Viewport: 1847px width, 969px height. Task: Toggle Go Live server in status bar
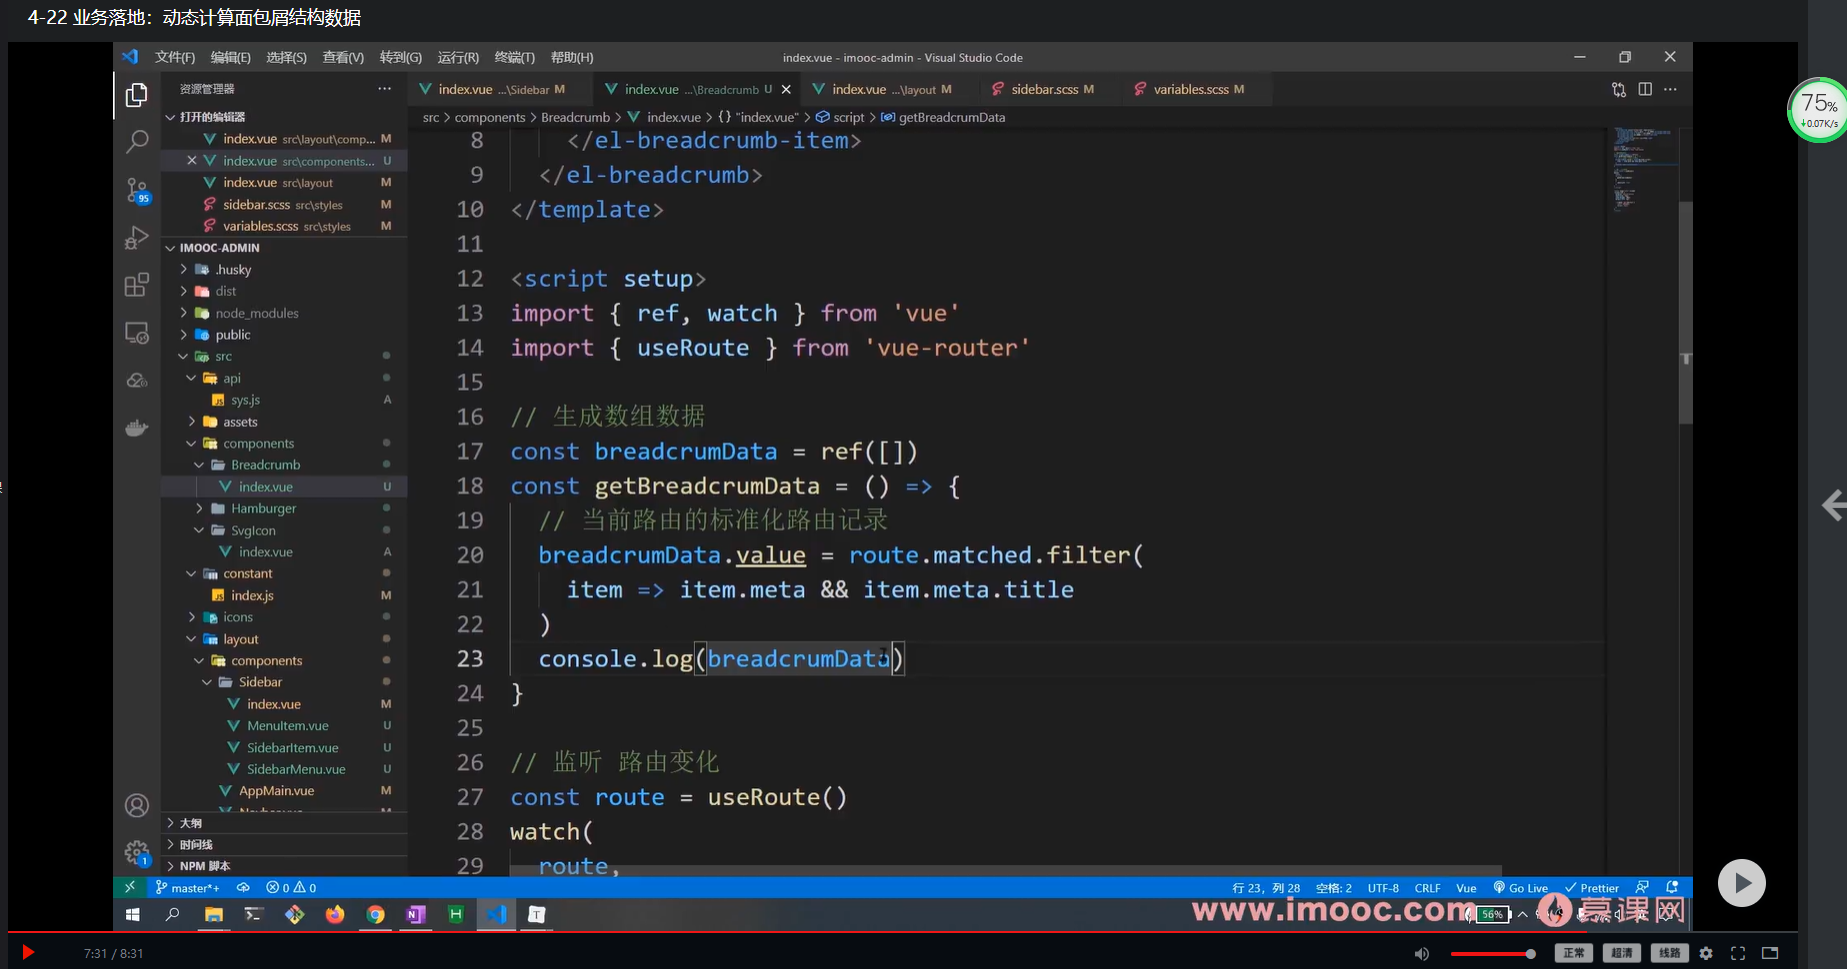[x=1521, y=887]
